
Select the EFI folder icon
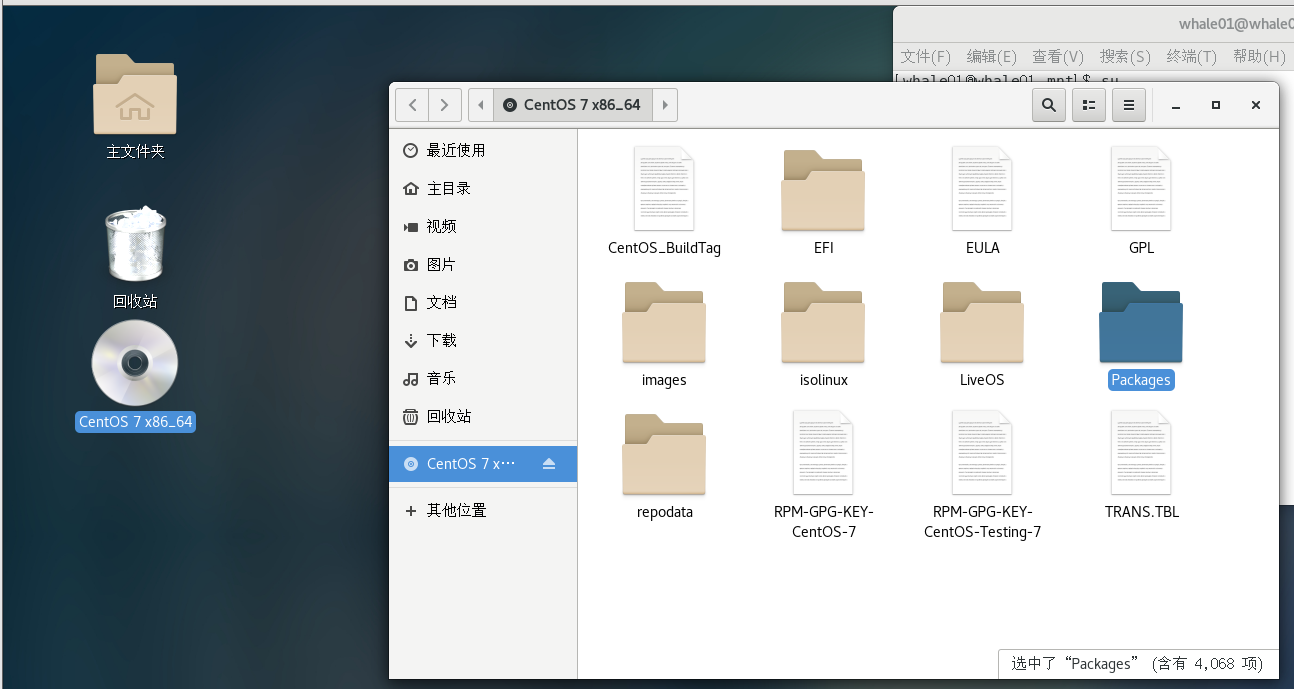[823, 190]
